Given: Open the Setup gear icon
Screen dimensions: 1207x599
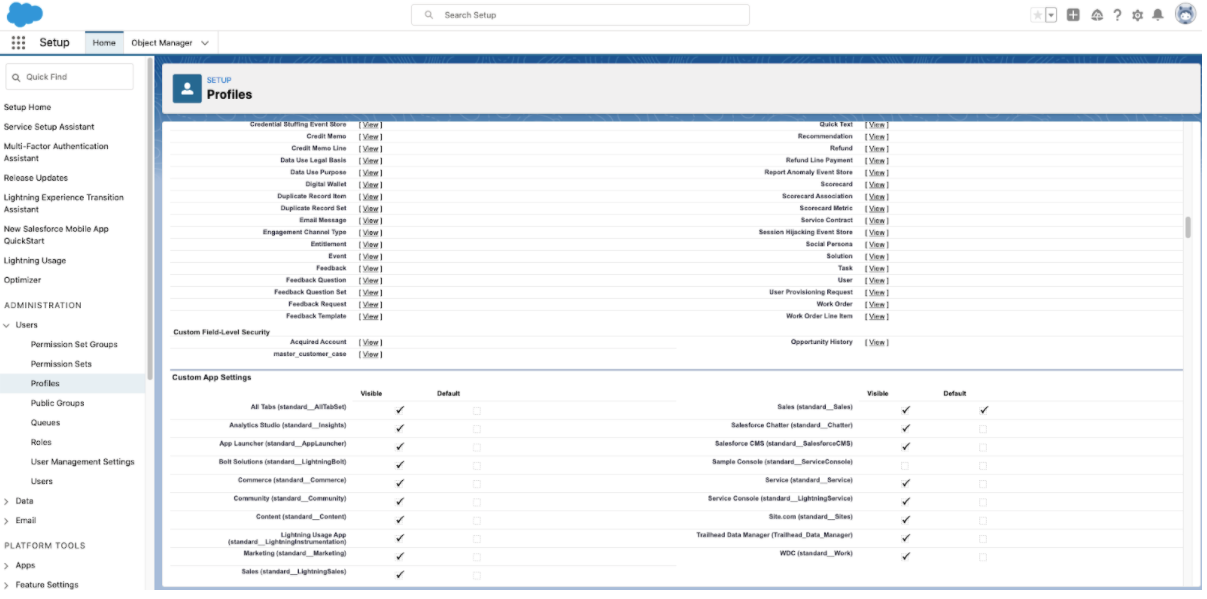Looking at the screenshot, I should [1137, 15].
